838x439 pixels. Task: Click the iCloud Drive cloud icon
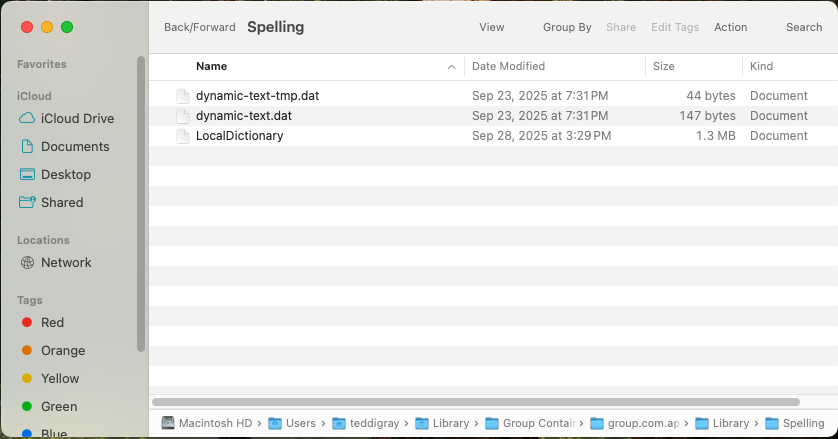point(27,118)
